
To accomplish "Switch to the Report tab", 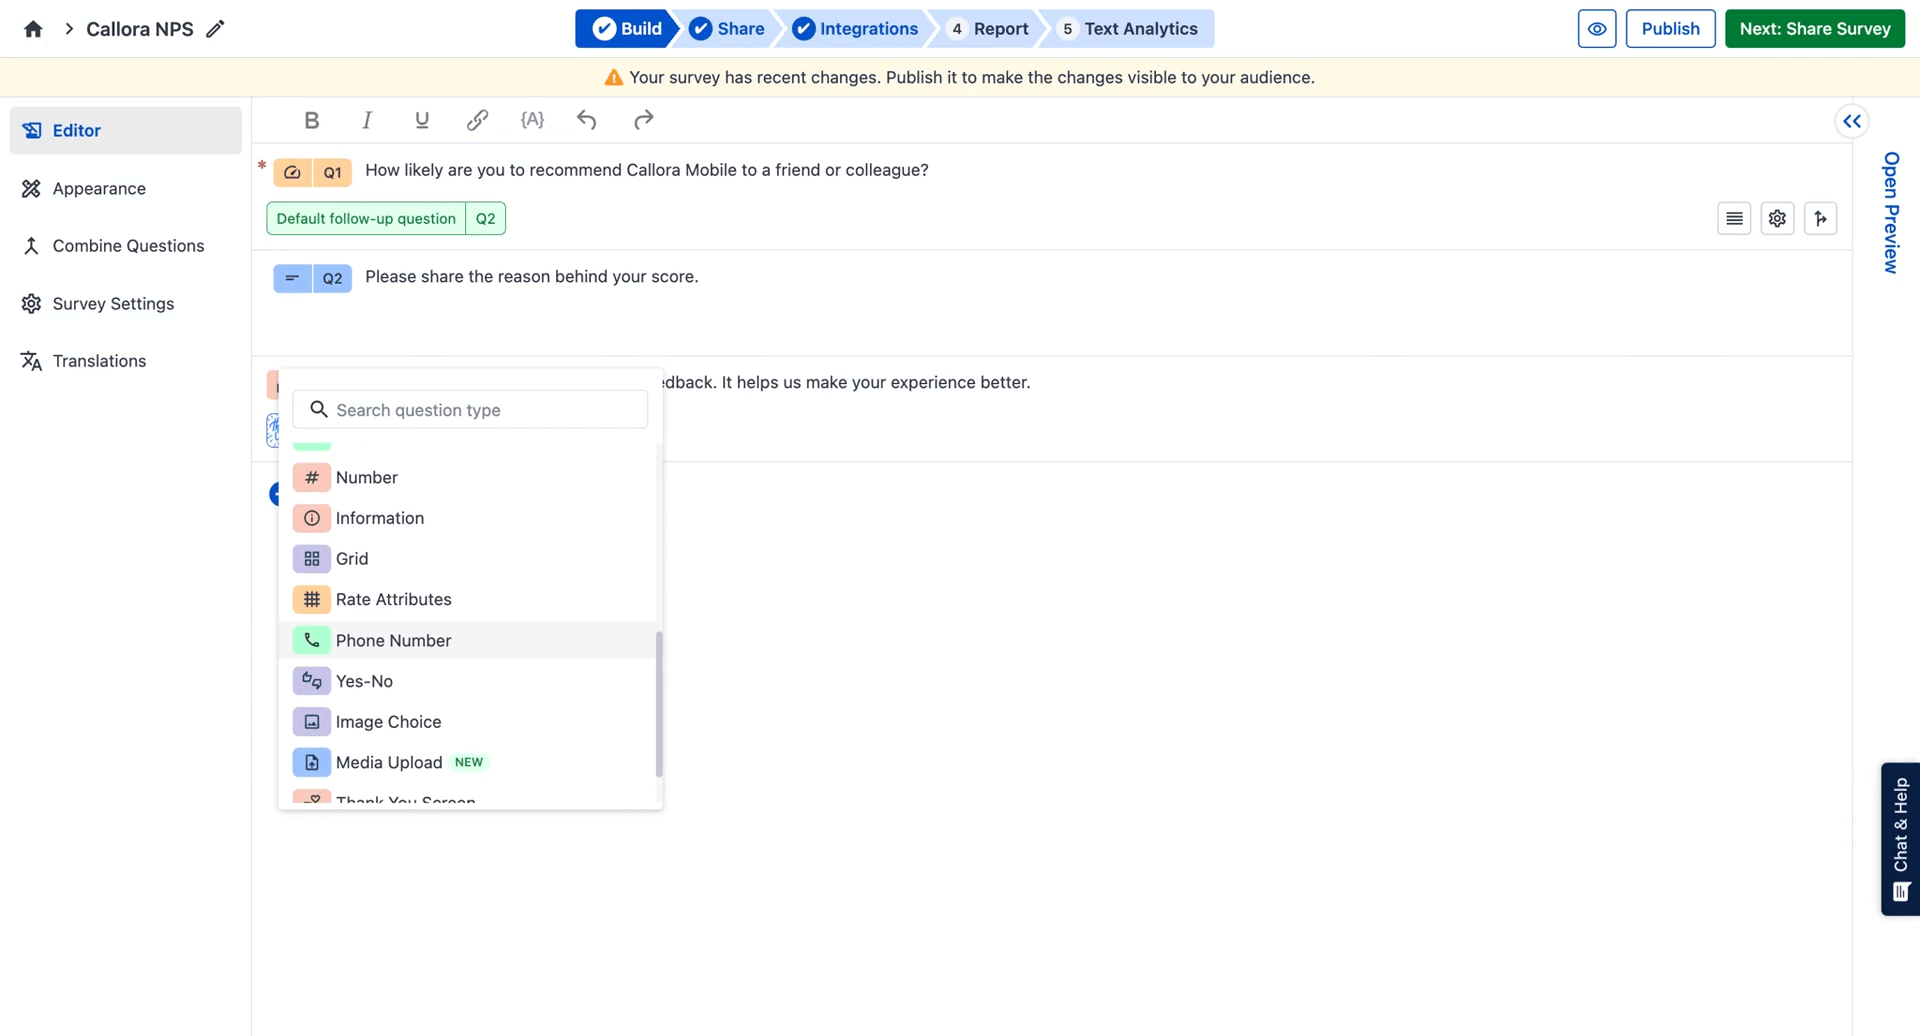I will (x=987, y=29).
